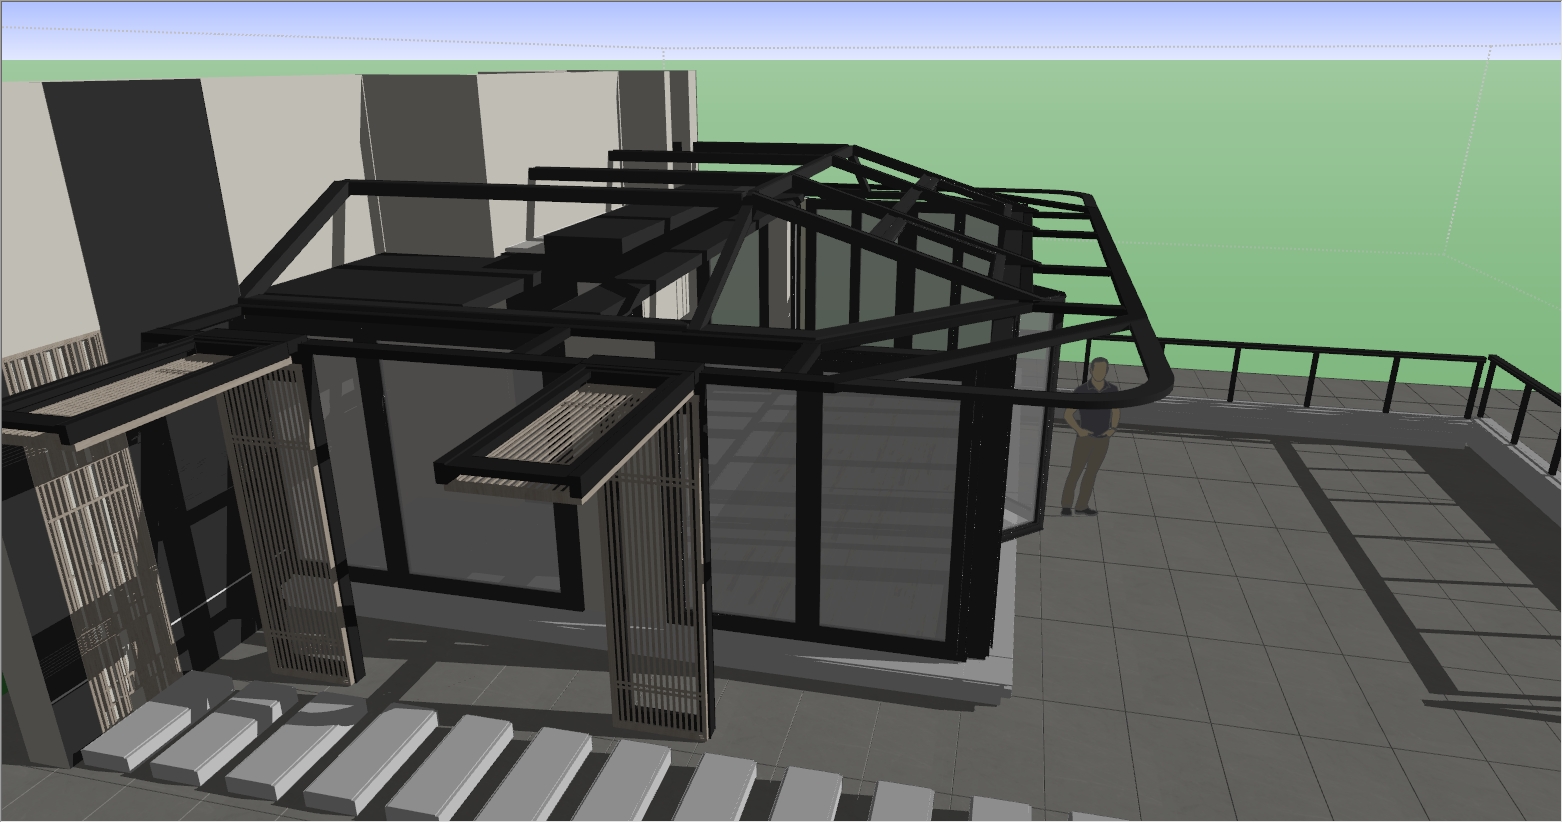This screenshot has width=1563, height=823.
Task: Click the human figure standing on the terrace
Action: point(1090,436)
